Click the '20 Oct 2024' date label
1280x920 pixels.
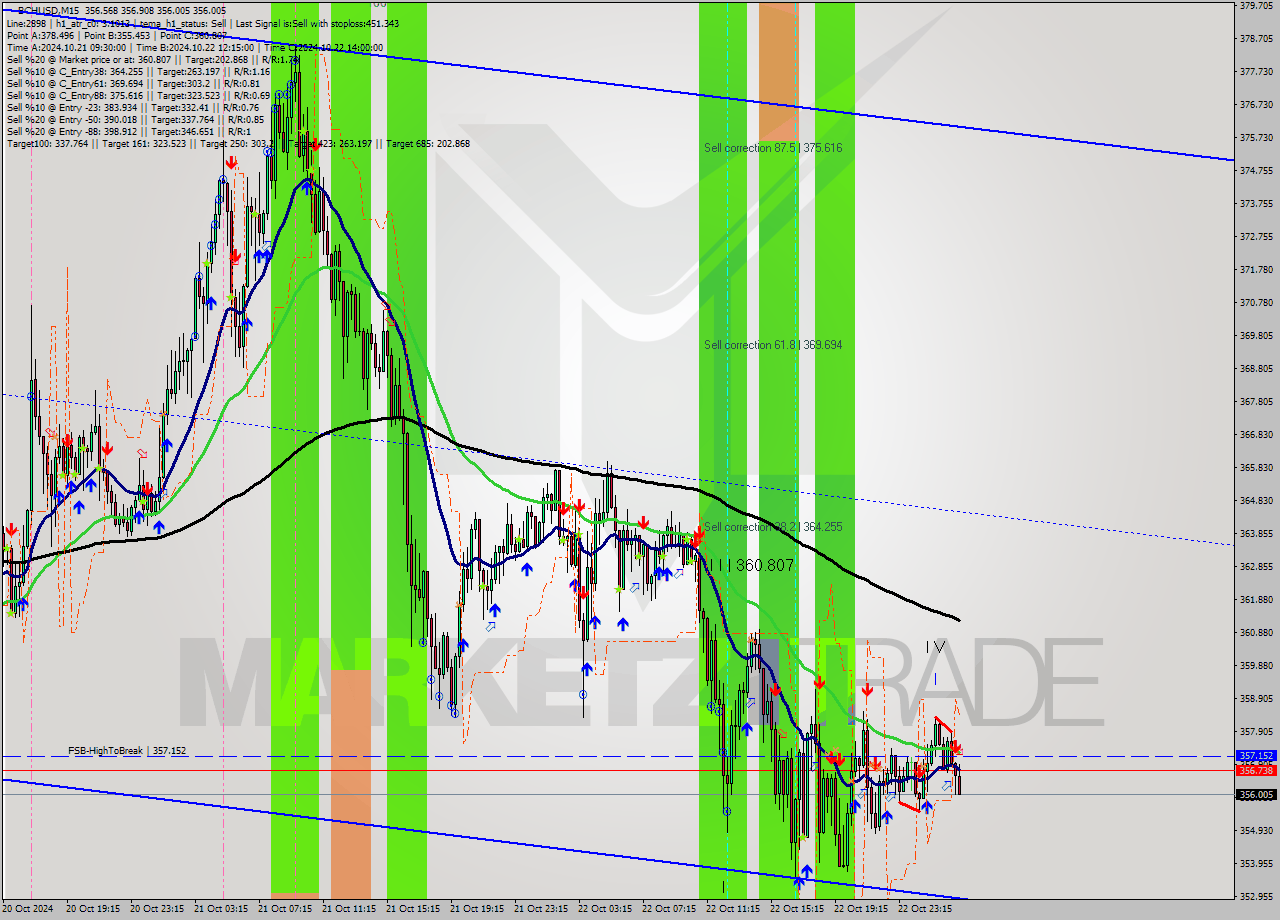28,909
